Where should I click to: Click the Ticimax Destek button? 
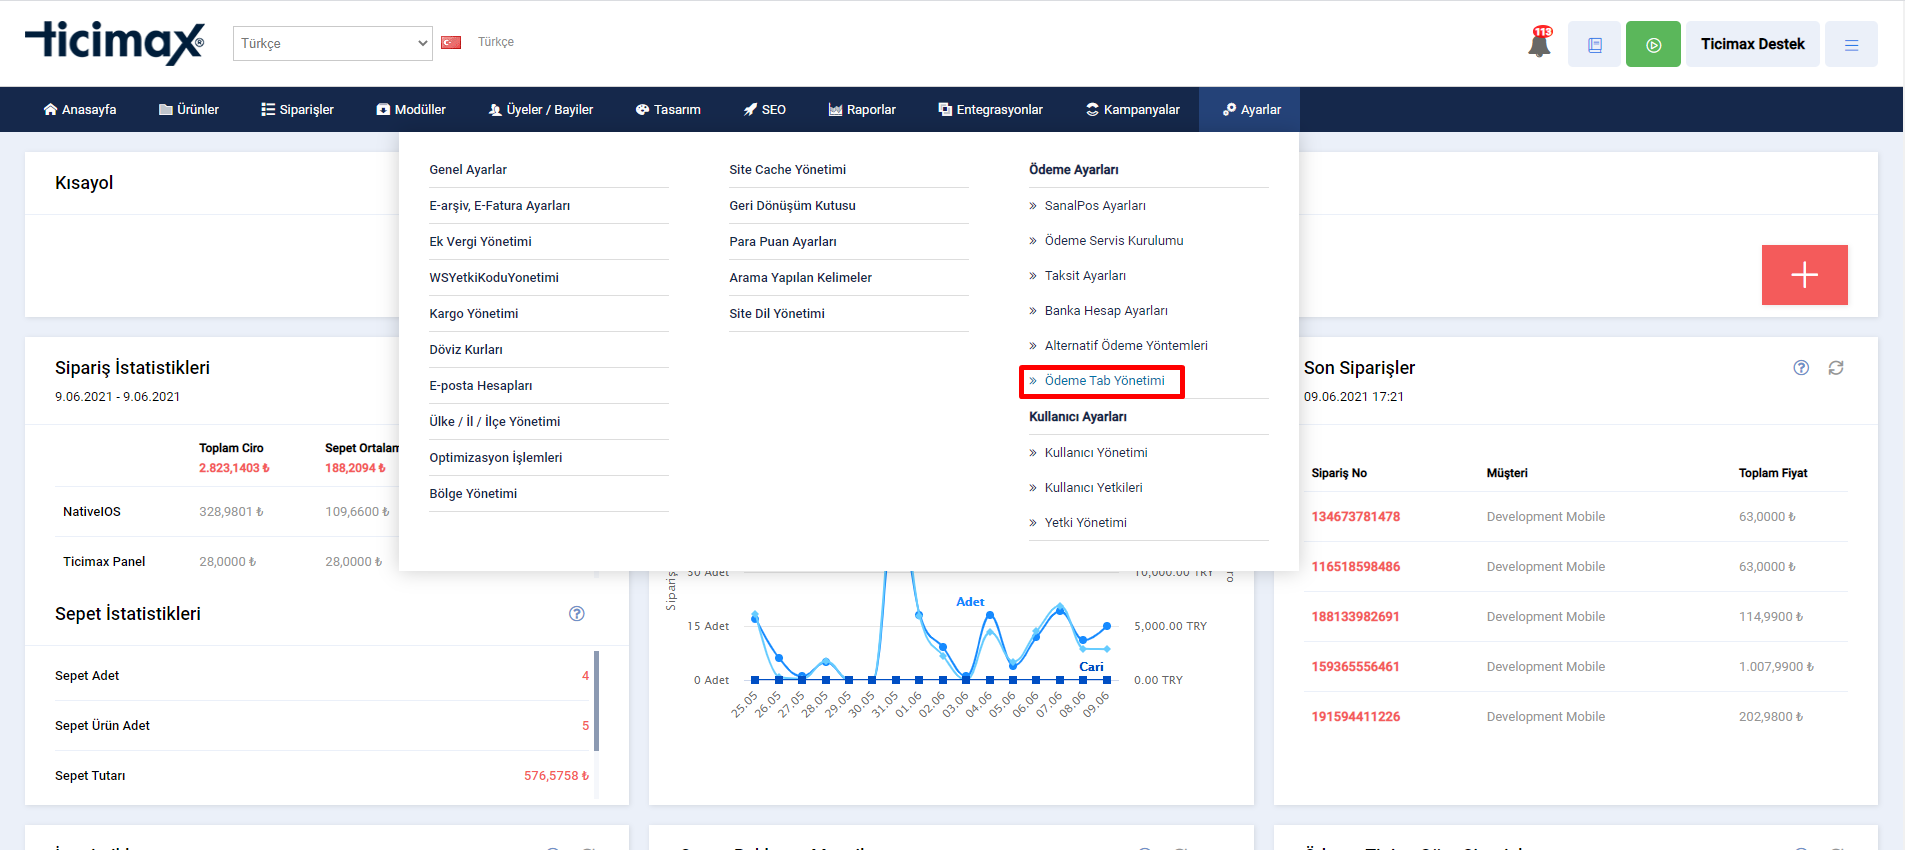click(1752, 44)
